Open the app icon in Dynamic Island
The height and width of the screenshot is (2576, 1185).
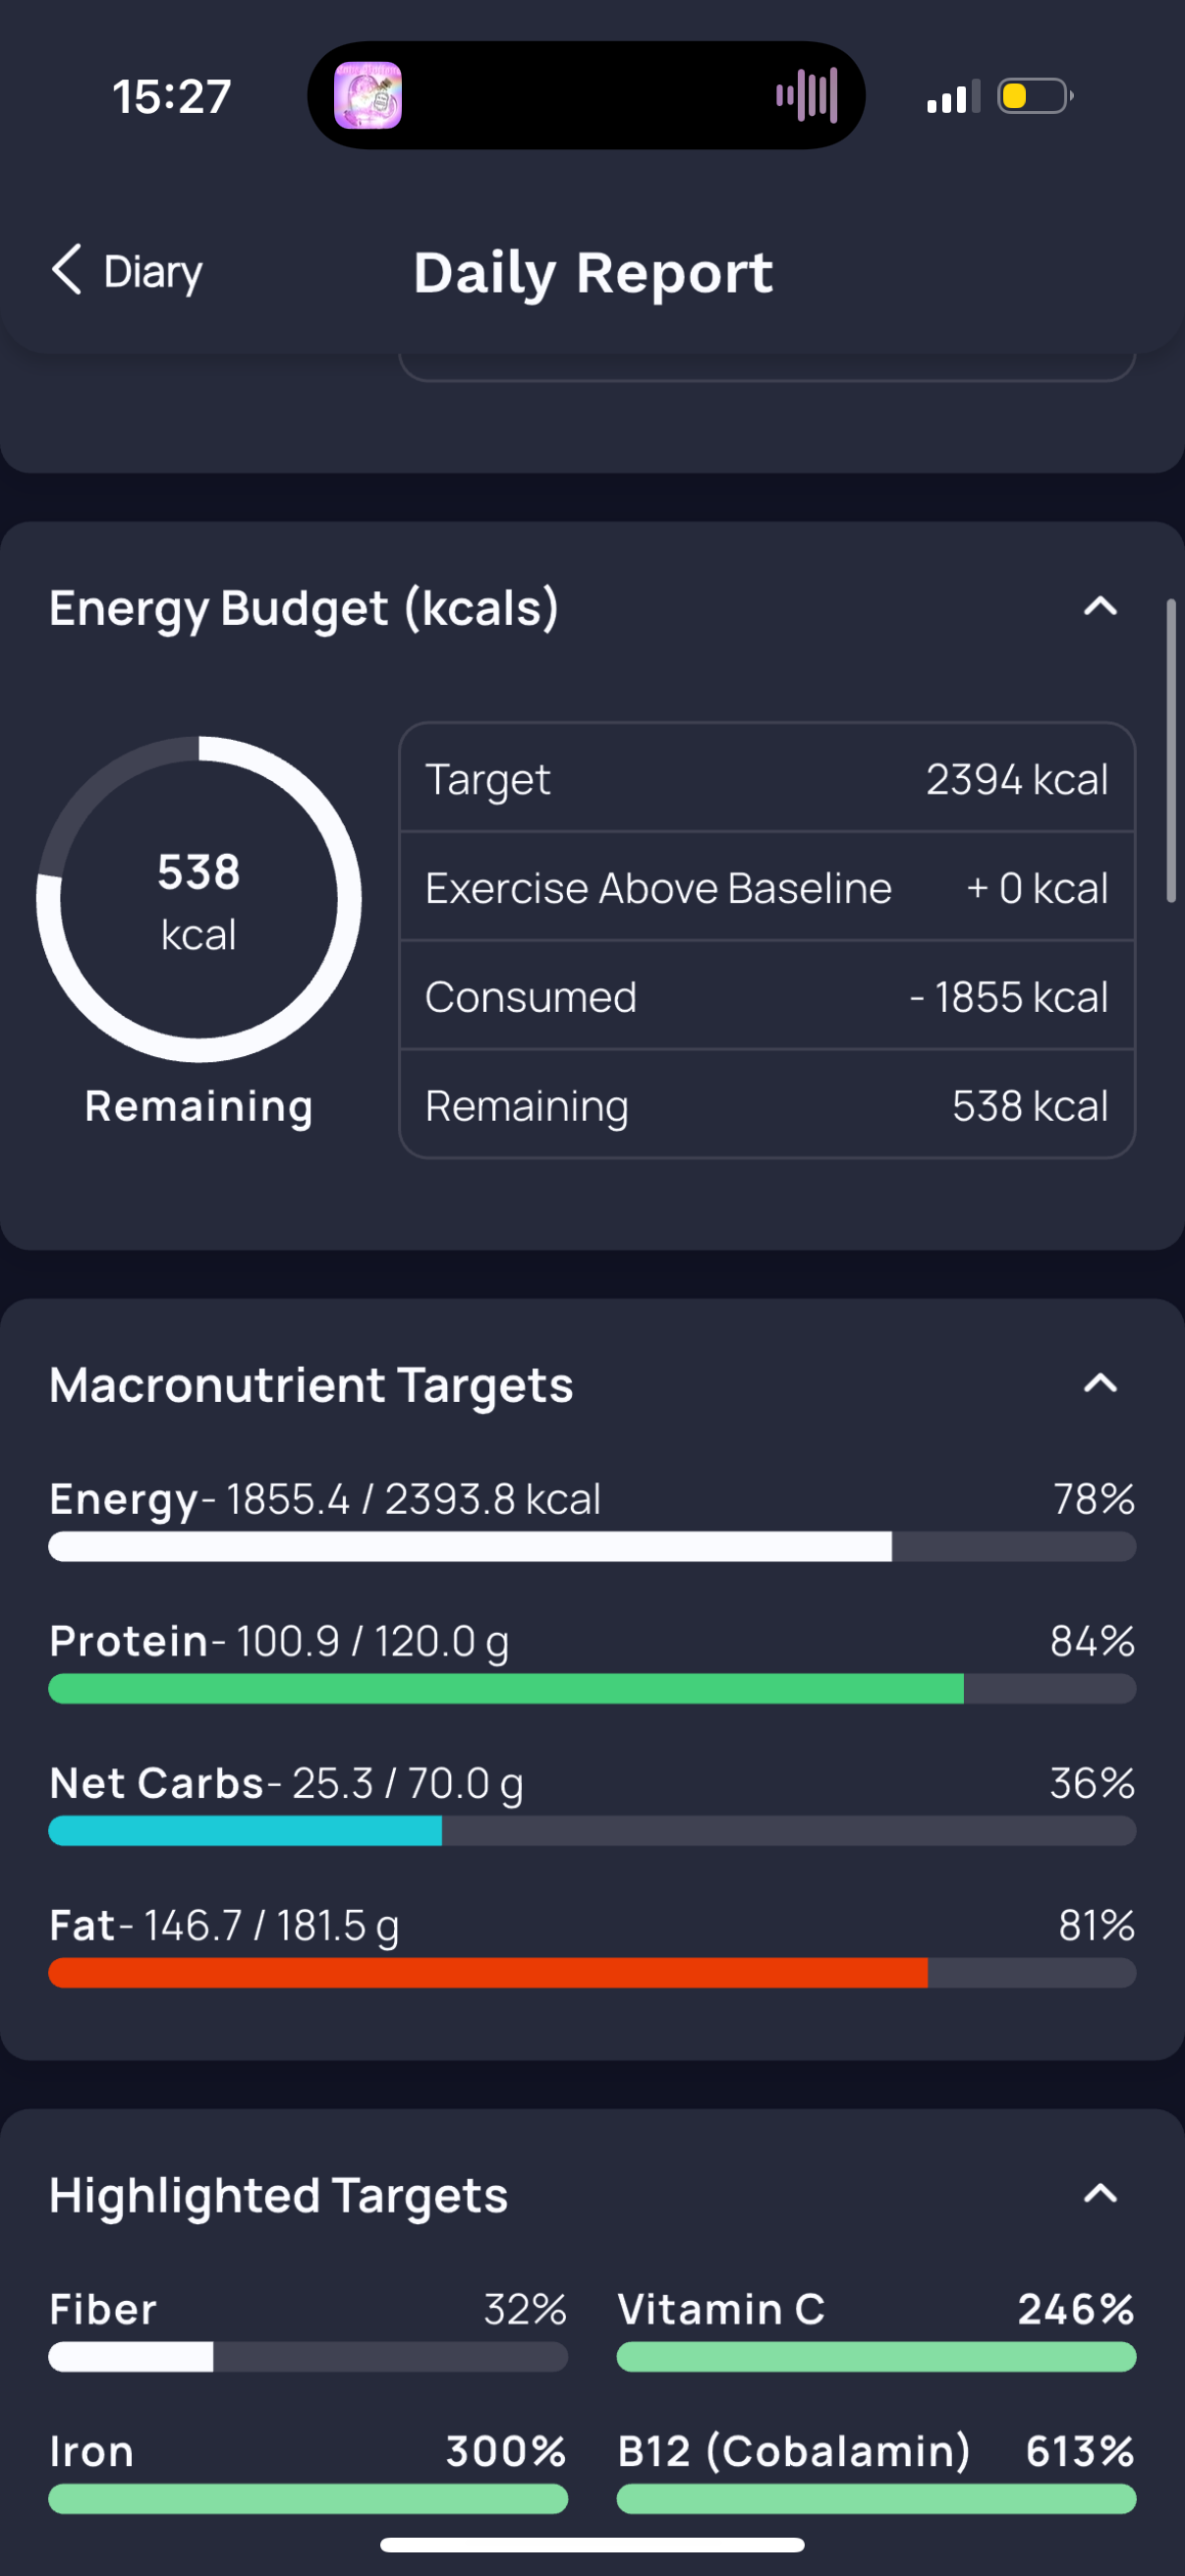point(368,96)
